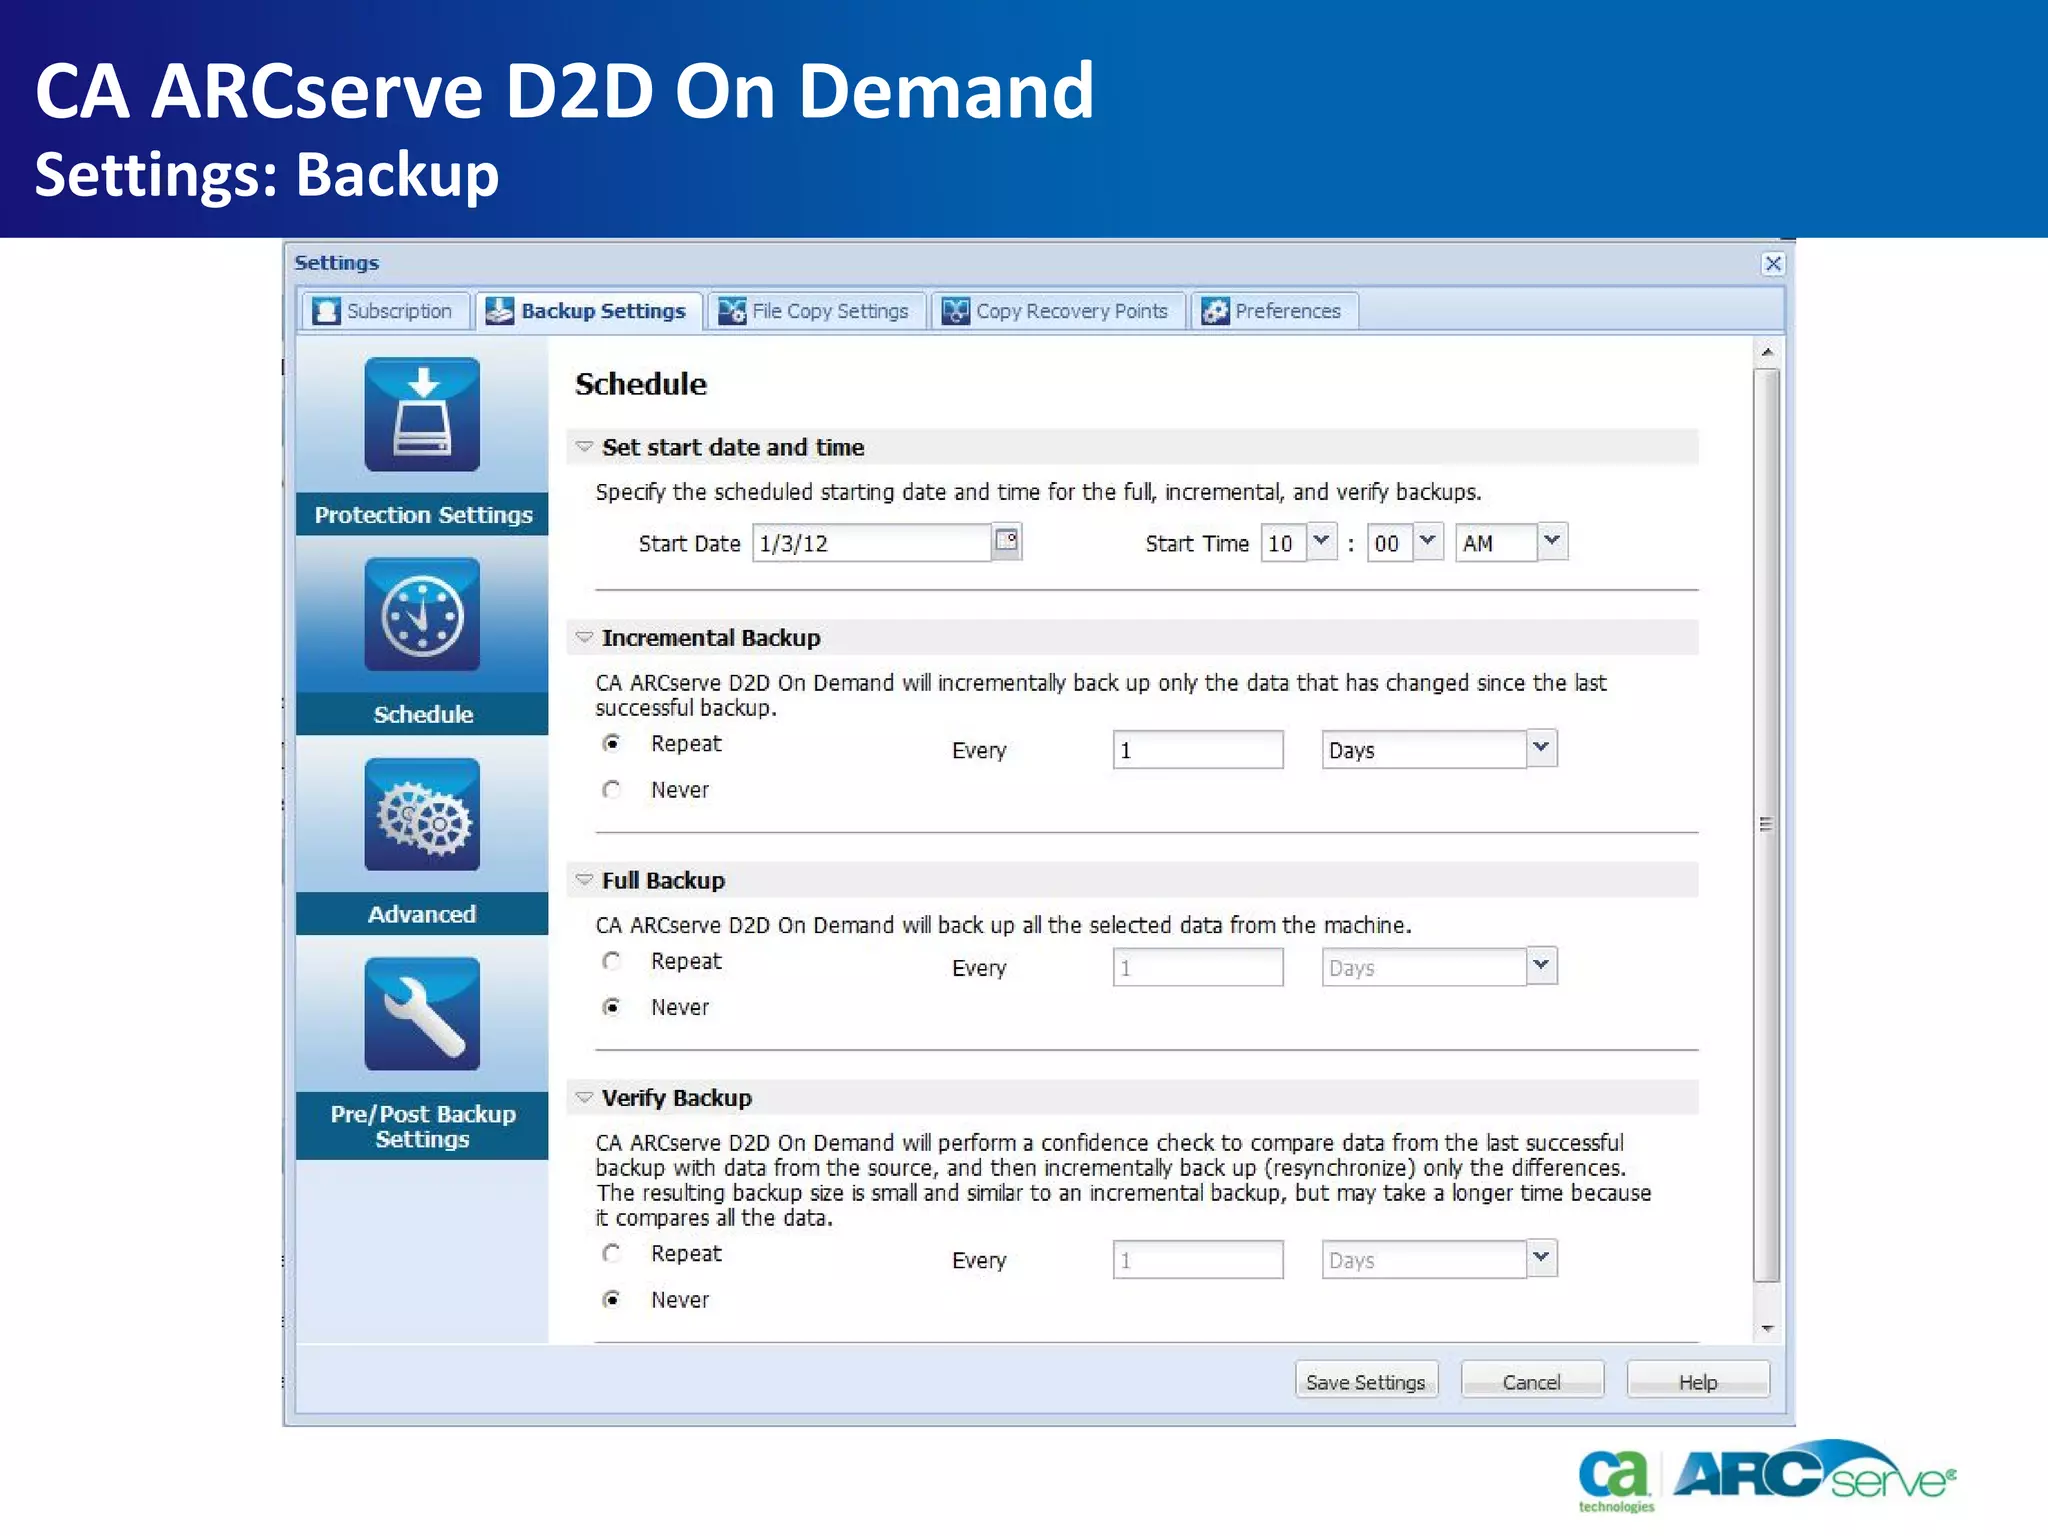Click the Copy Recovery Points tab icon
The image size is (2048, 1536).
(x=956, y=311)
